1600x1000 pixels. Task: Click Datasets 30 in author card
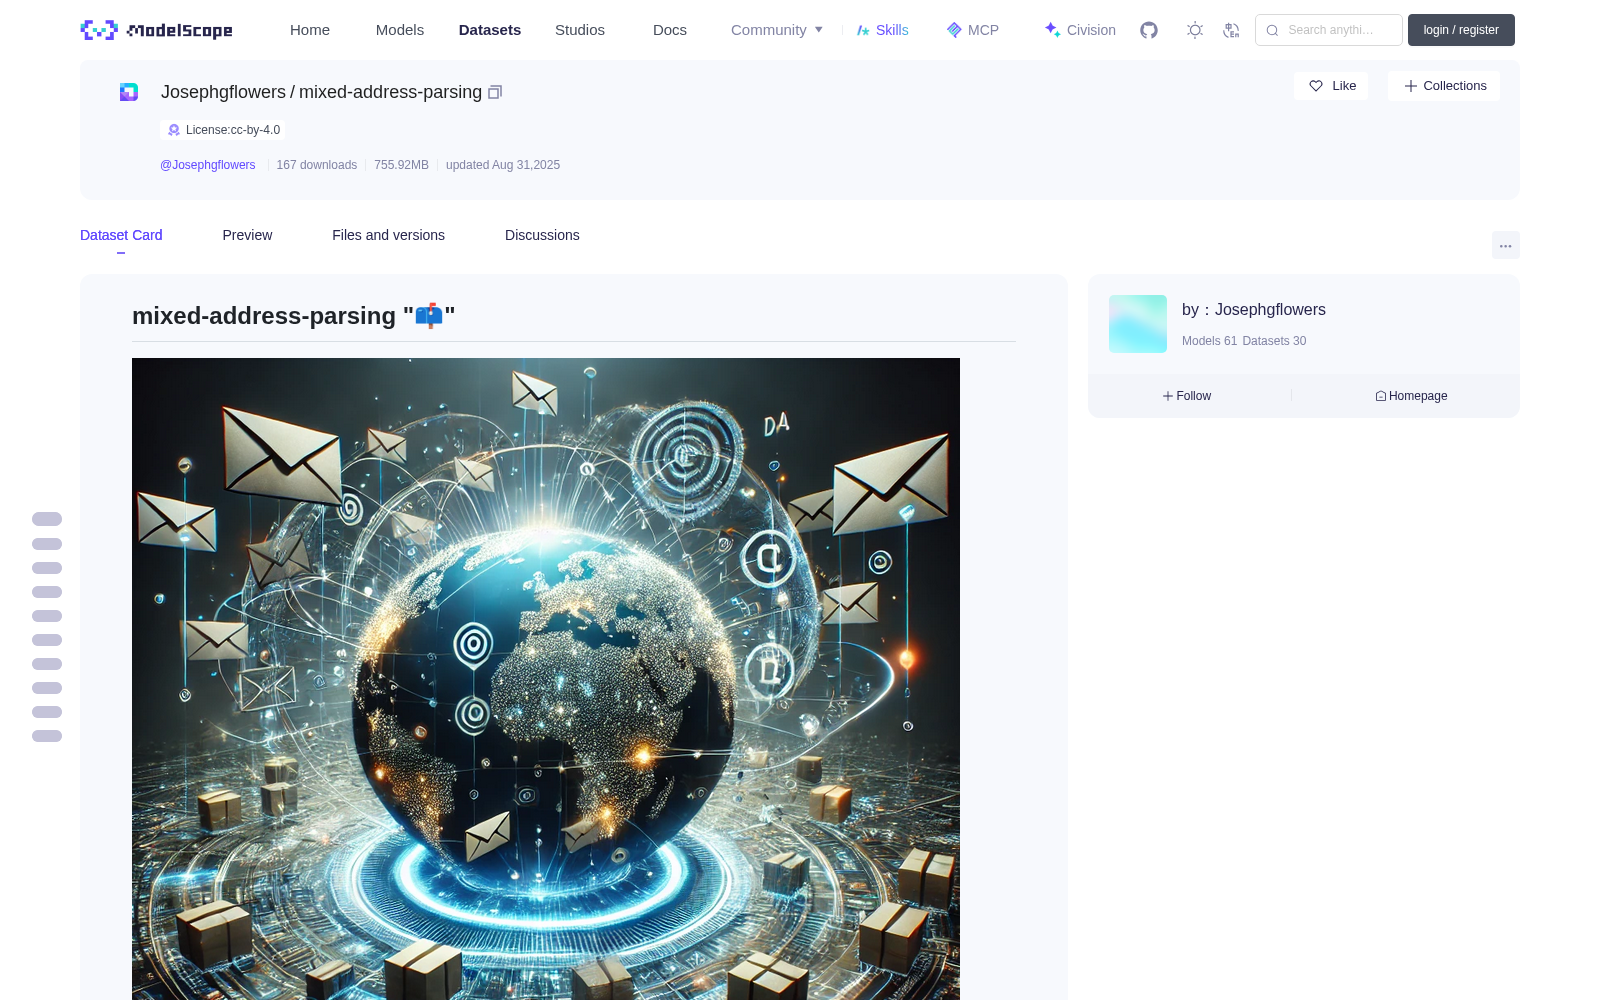pyautogui.click(x=1274, y=341)
